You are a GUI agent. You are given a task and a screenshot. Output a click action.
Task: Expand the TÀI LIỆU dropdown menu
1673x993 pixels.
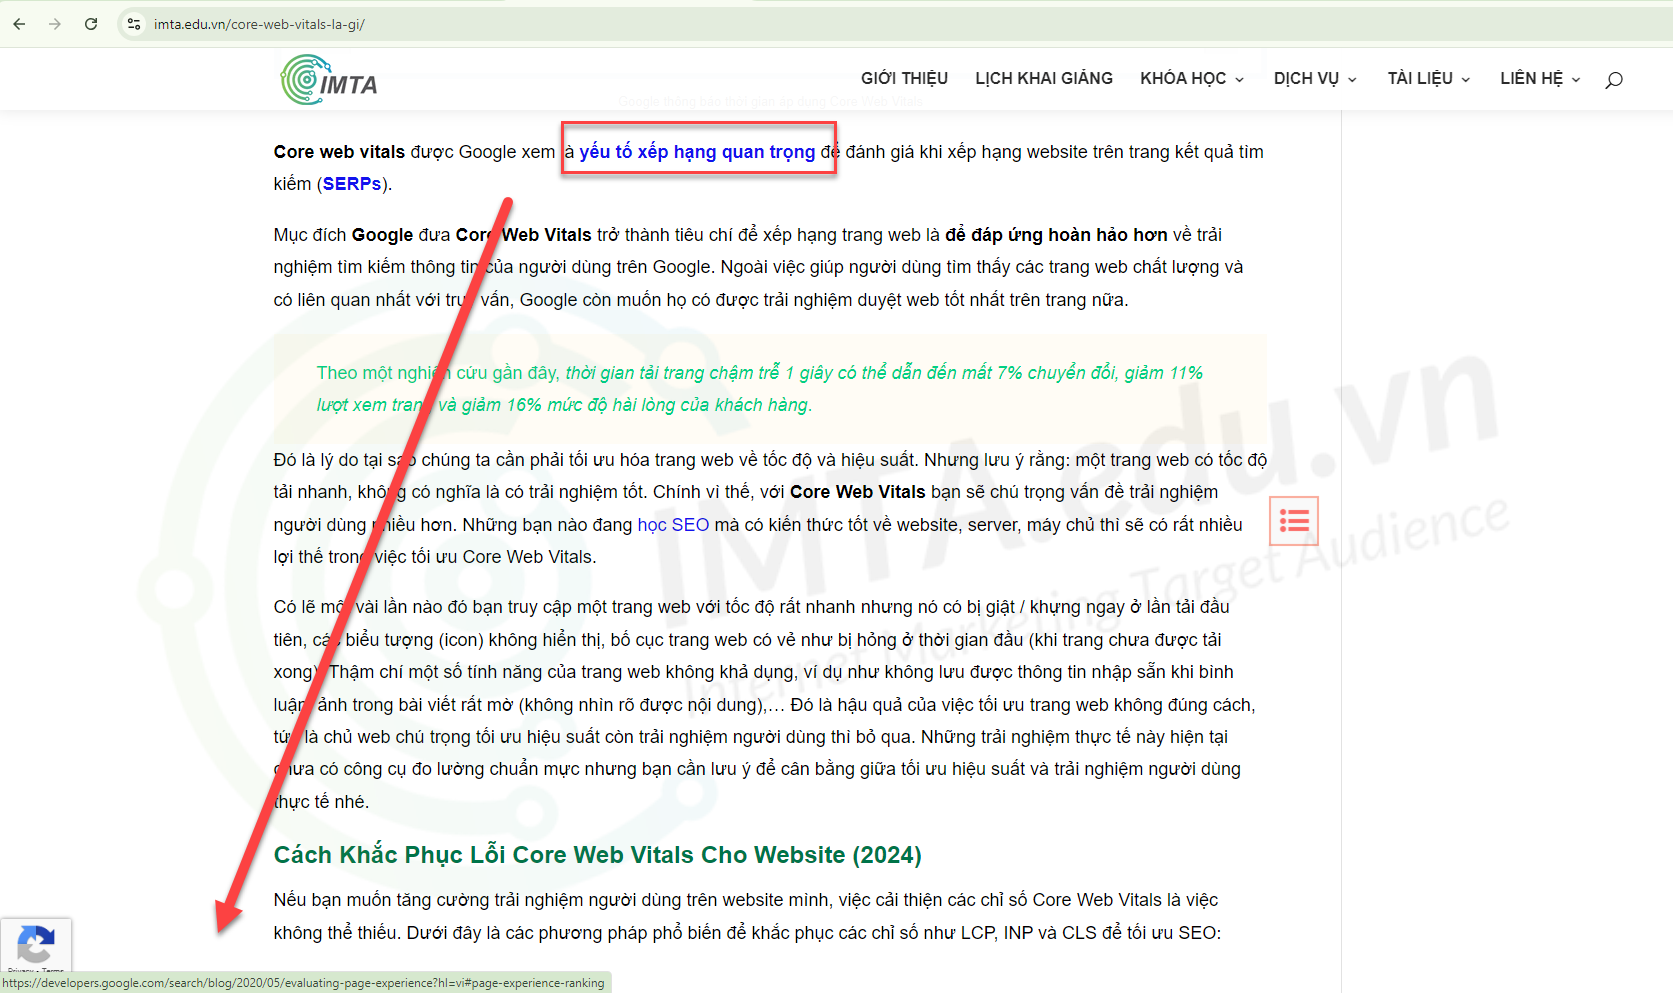click(x=1429, y=79)
